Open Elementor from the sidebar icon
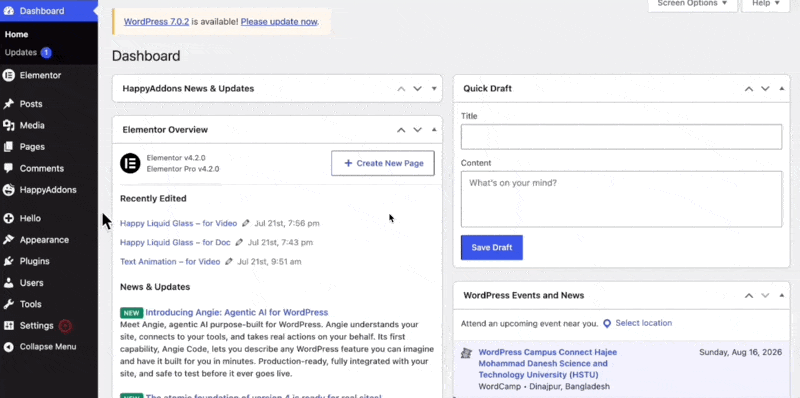The image size is (800, 398). 8,76
